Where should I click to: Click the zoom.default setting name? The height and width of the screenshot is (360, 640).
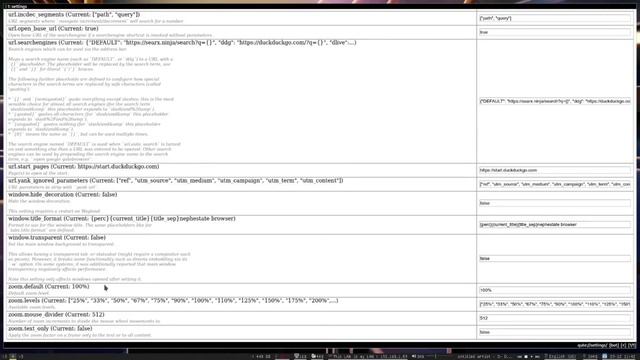pyautogui.click(x=25, y=287)
